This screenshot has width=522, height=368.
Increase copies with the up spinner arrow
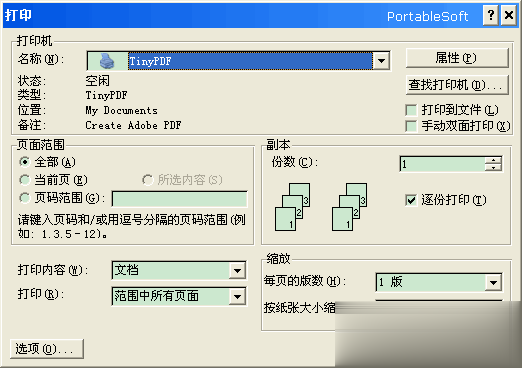pos(493,160)
